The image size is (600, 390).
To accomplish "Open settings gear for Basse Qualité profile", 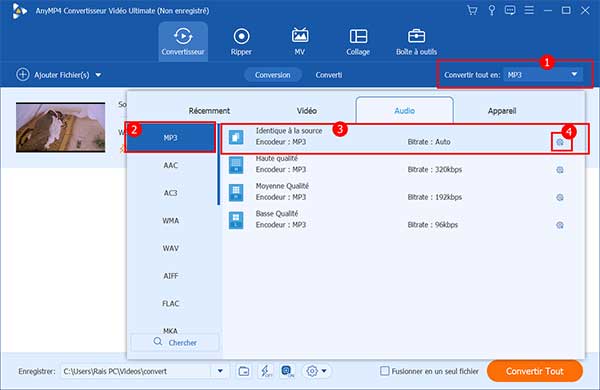I will pos(560,225).
